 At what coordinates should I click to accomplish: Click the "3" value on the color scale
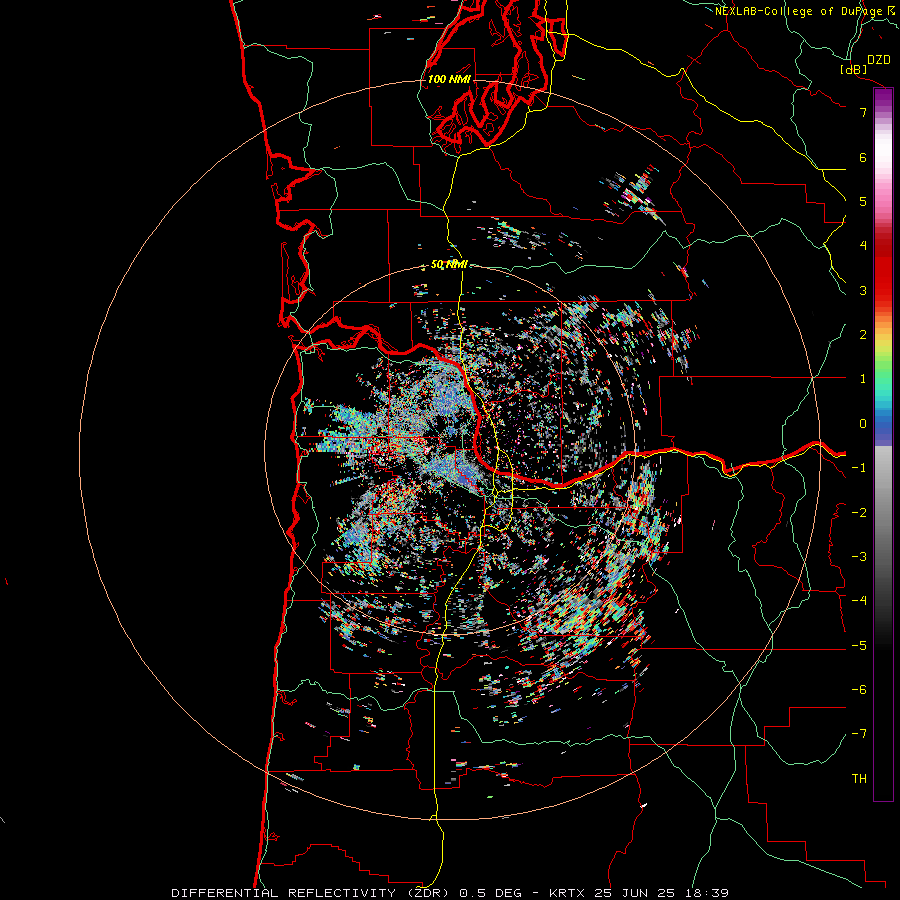(x=863, y=290)
